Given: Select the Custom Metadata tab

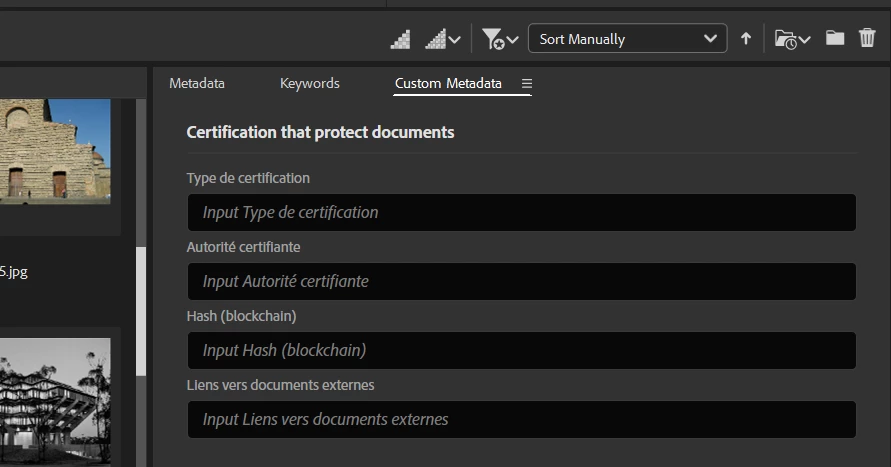Looking at the screenshot, I should point(448,84).
